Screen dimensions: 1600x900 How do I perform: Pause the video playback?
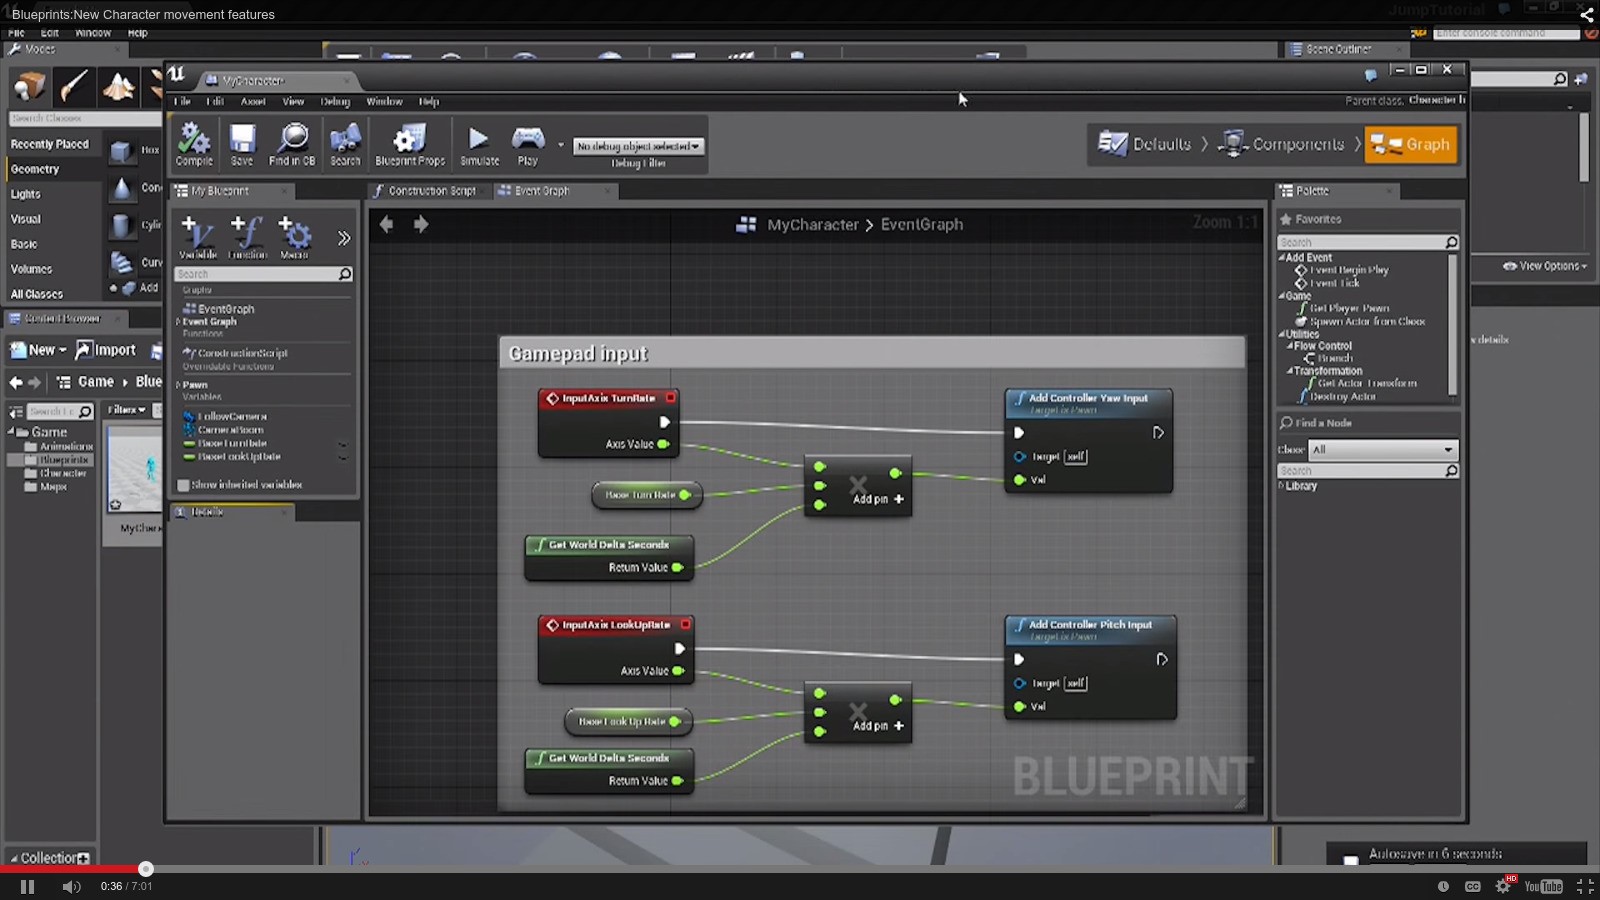(x=27, y=886)
